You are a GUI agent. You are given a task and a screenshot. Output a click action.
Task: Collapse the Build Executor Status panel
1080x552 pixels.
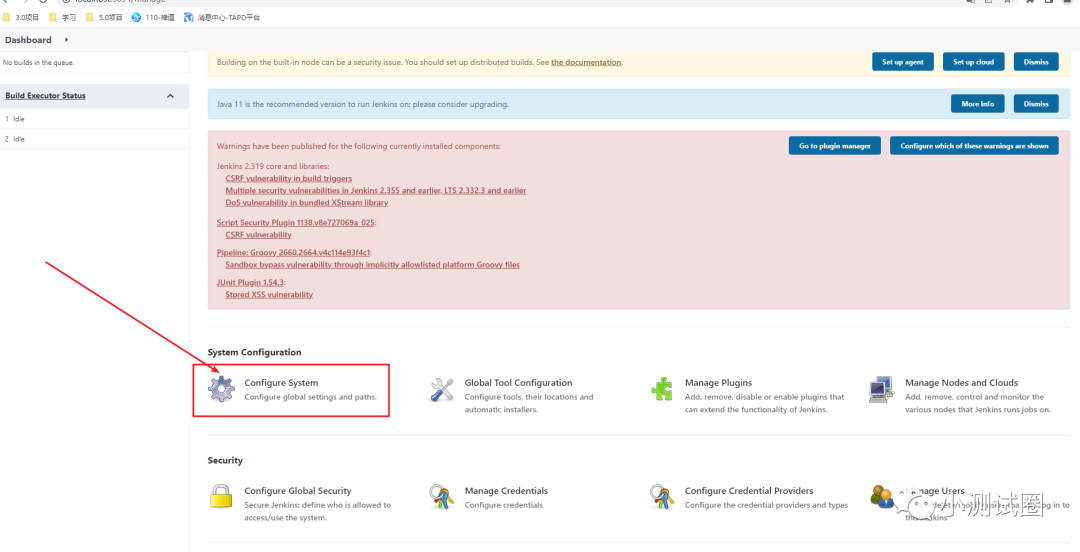click(x=170, y=96)
